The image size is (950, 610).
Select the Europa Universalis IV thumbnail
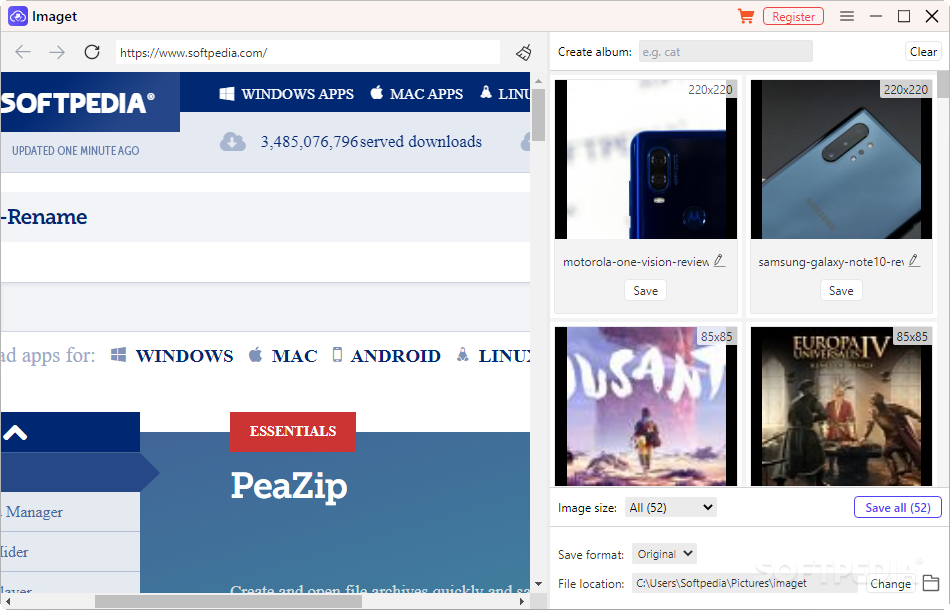tap(841, 406)
